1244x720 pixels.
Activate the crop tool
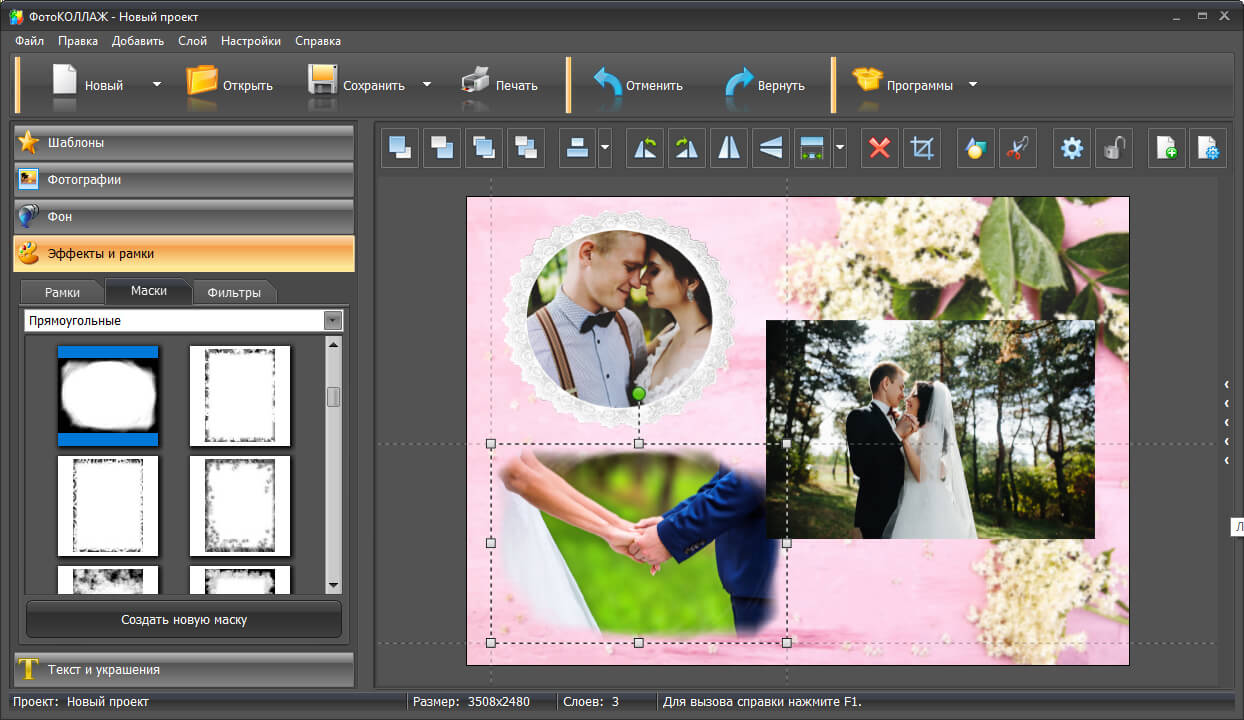click(922, 148)
